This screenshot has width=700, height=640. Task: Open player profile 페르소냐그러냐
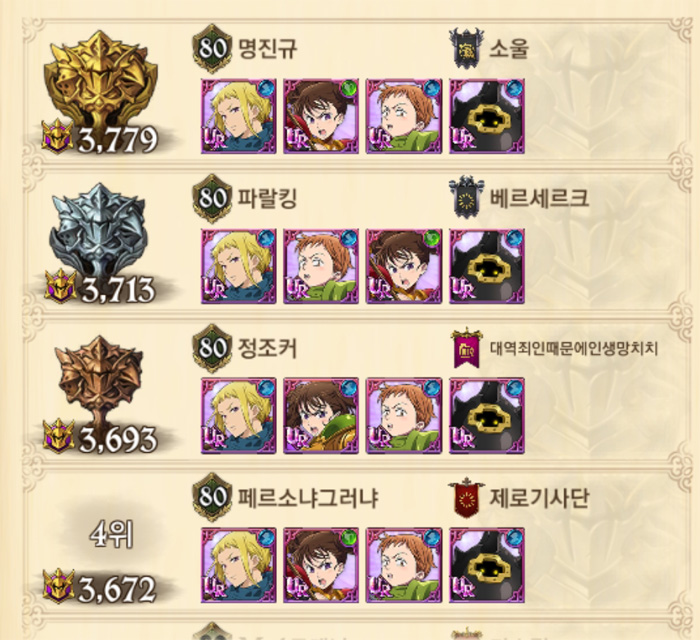(x=308, y=497)
